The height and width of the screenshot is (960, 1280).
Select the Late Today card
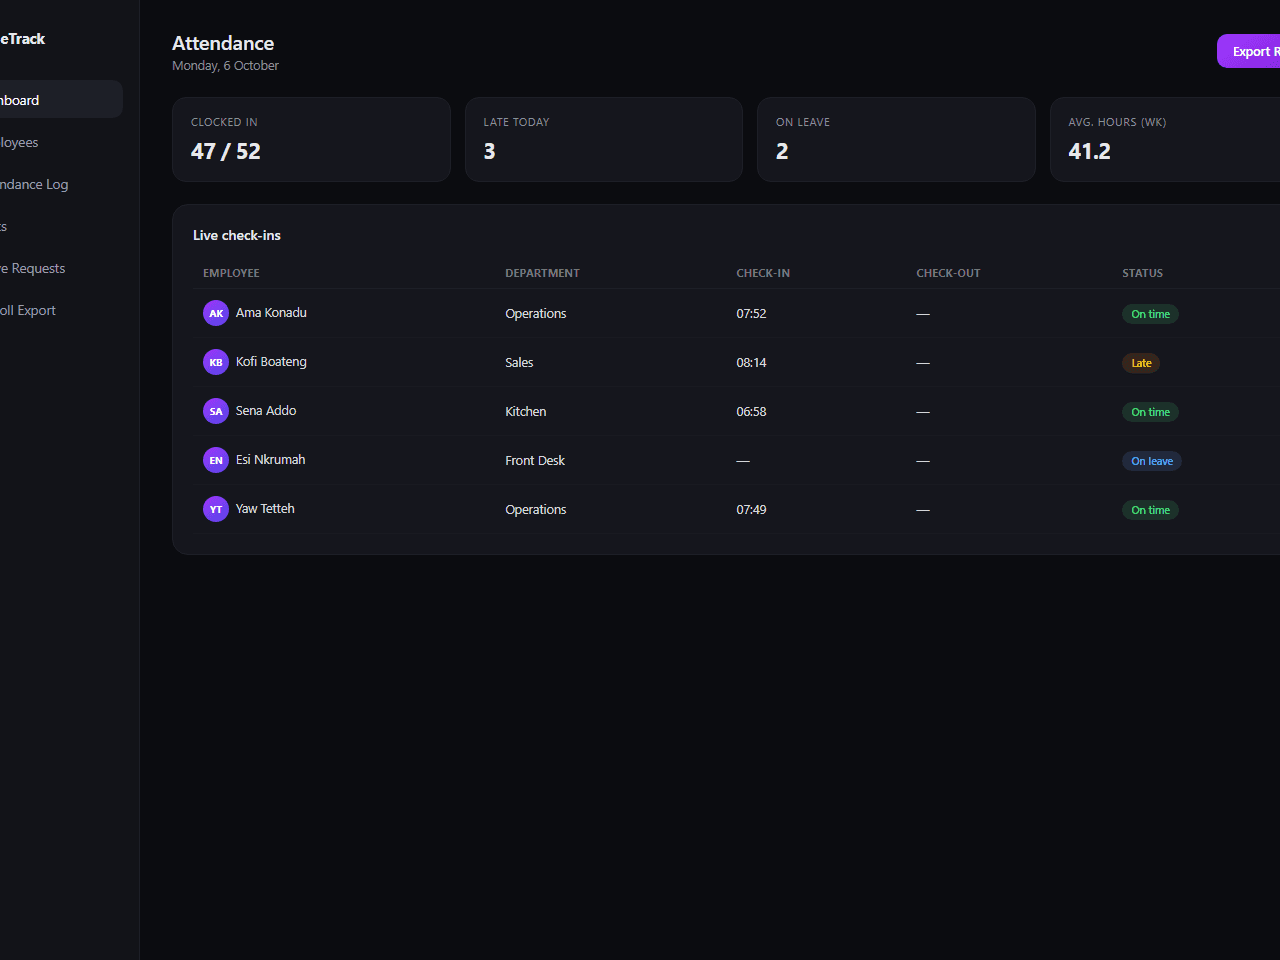point(604,139)
